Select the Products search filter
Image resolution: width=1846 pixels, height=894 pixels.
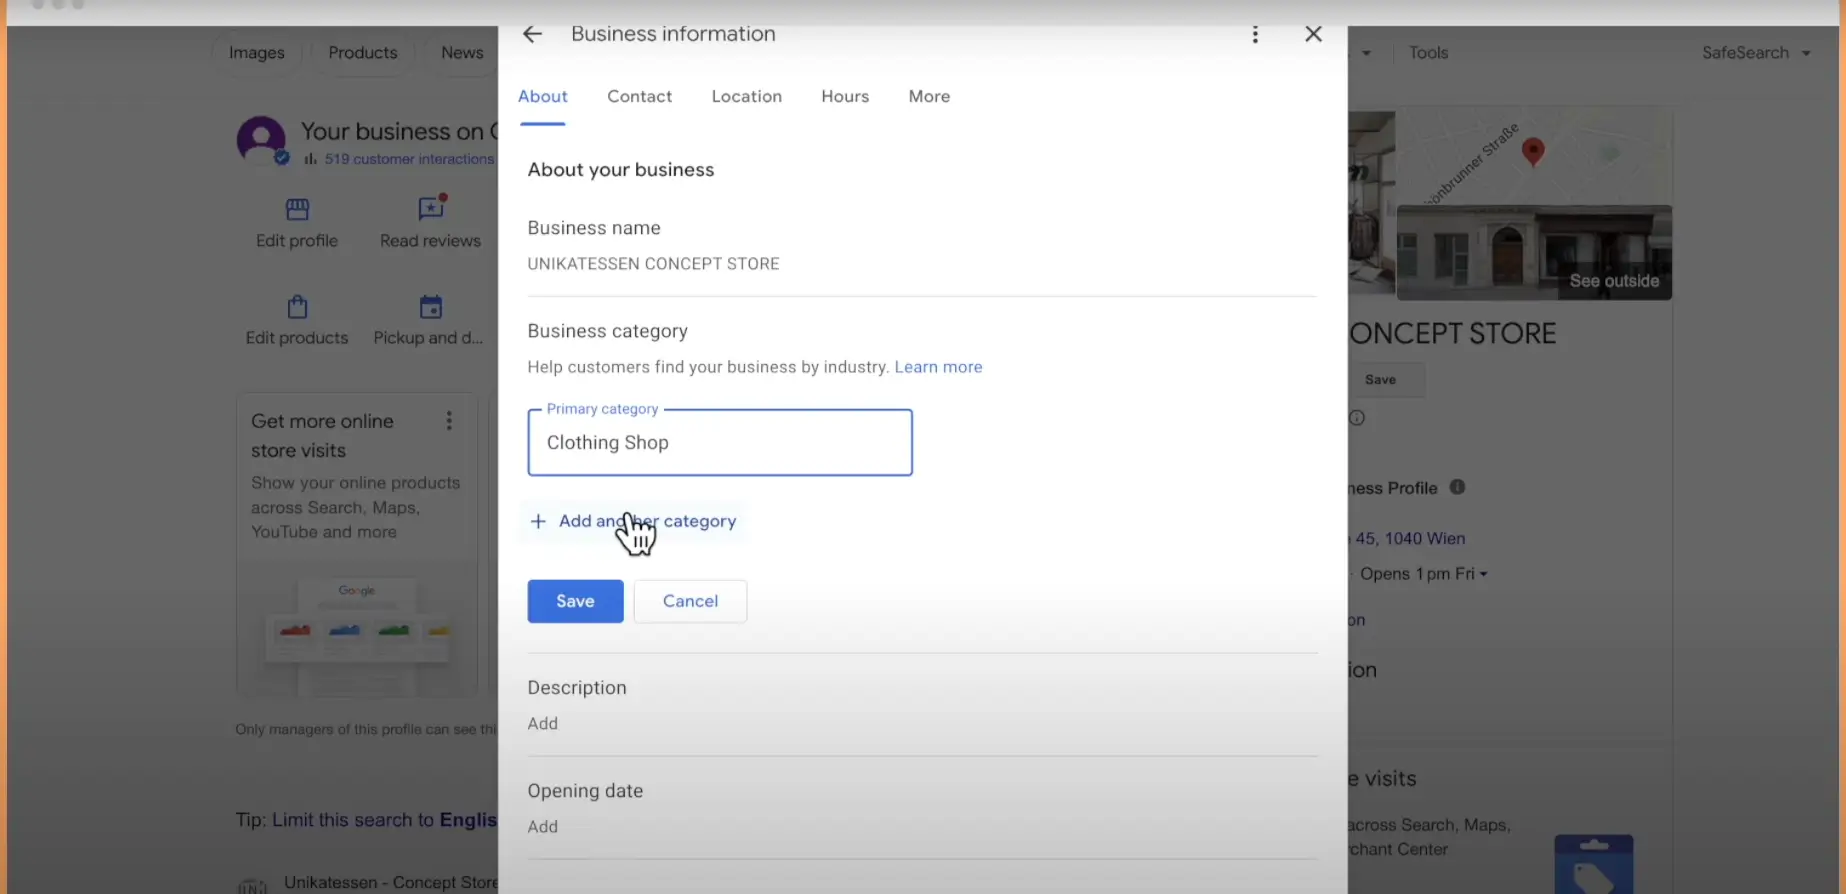coord(362,52)
